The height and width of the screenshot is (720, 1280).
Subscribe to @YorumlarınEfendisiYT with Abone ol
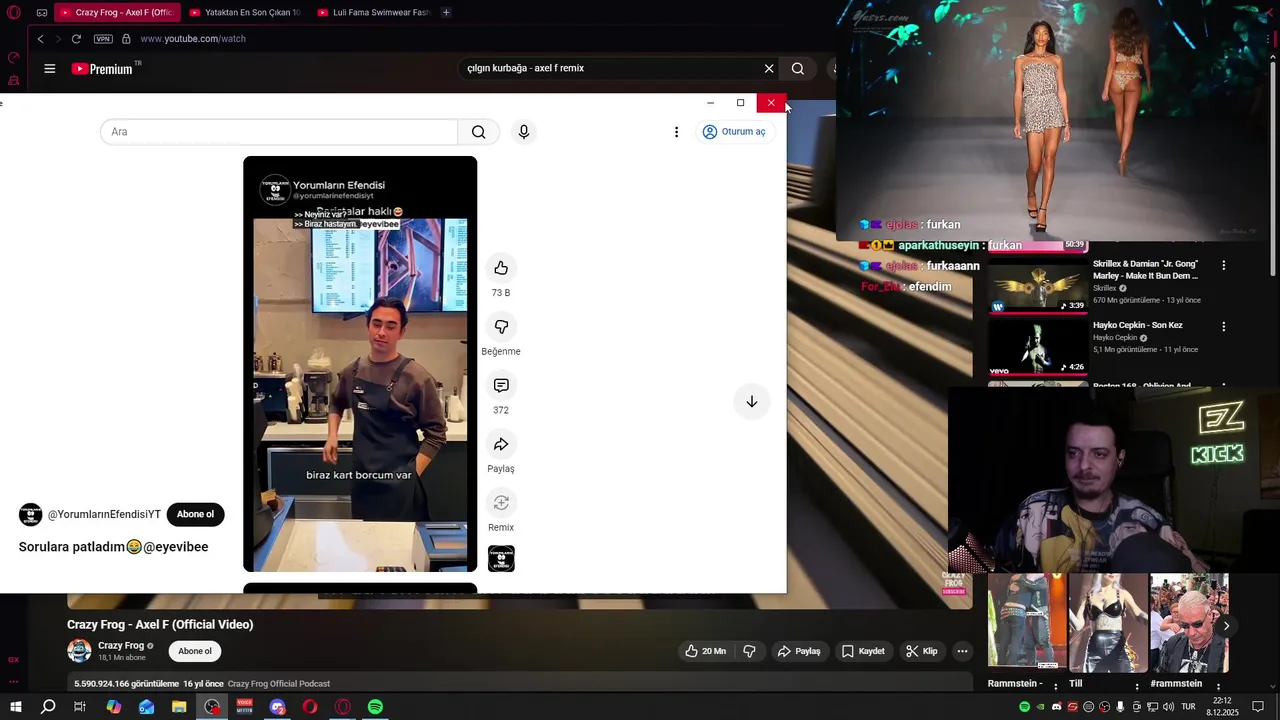(195, 515)
